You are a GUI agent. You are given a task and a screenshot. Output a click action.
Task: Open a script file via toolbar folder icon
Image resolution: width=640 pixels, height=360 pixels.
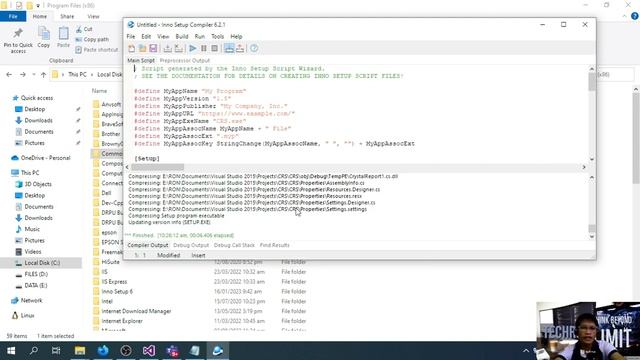coord(142,49)
